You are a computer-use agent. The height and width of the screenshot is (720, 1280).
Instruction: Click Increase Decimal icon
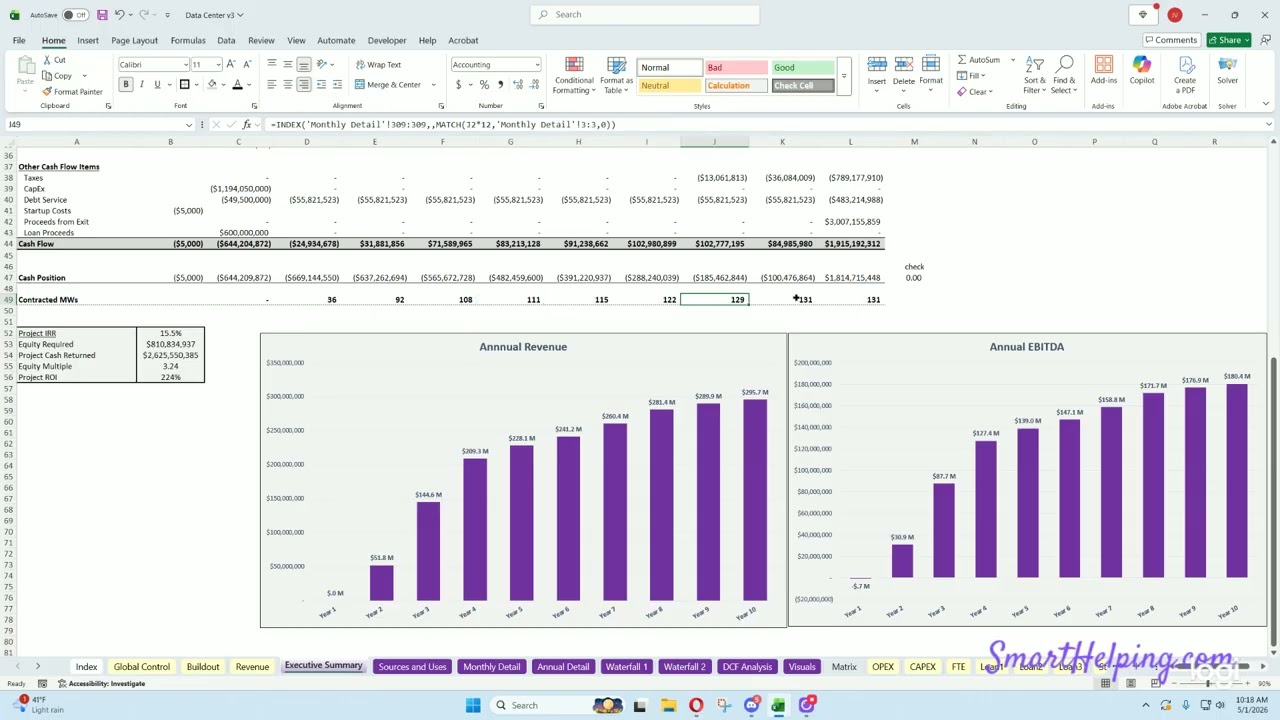[518, 85]
